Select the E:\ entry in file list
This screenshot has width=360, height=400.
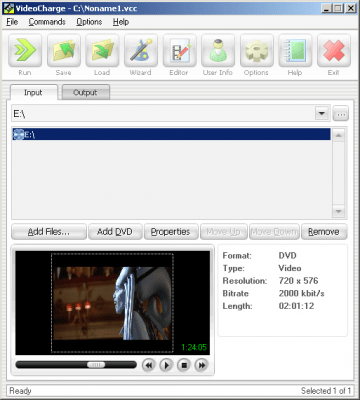[x=171, y=134]
